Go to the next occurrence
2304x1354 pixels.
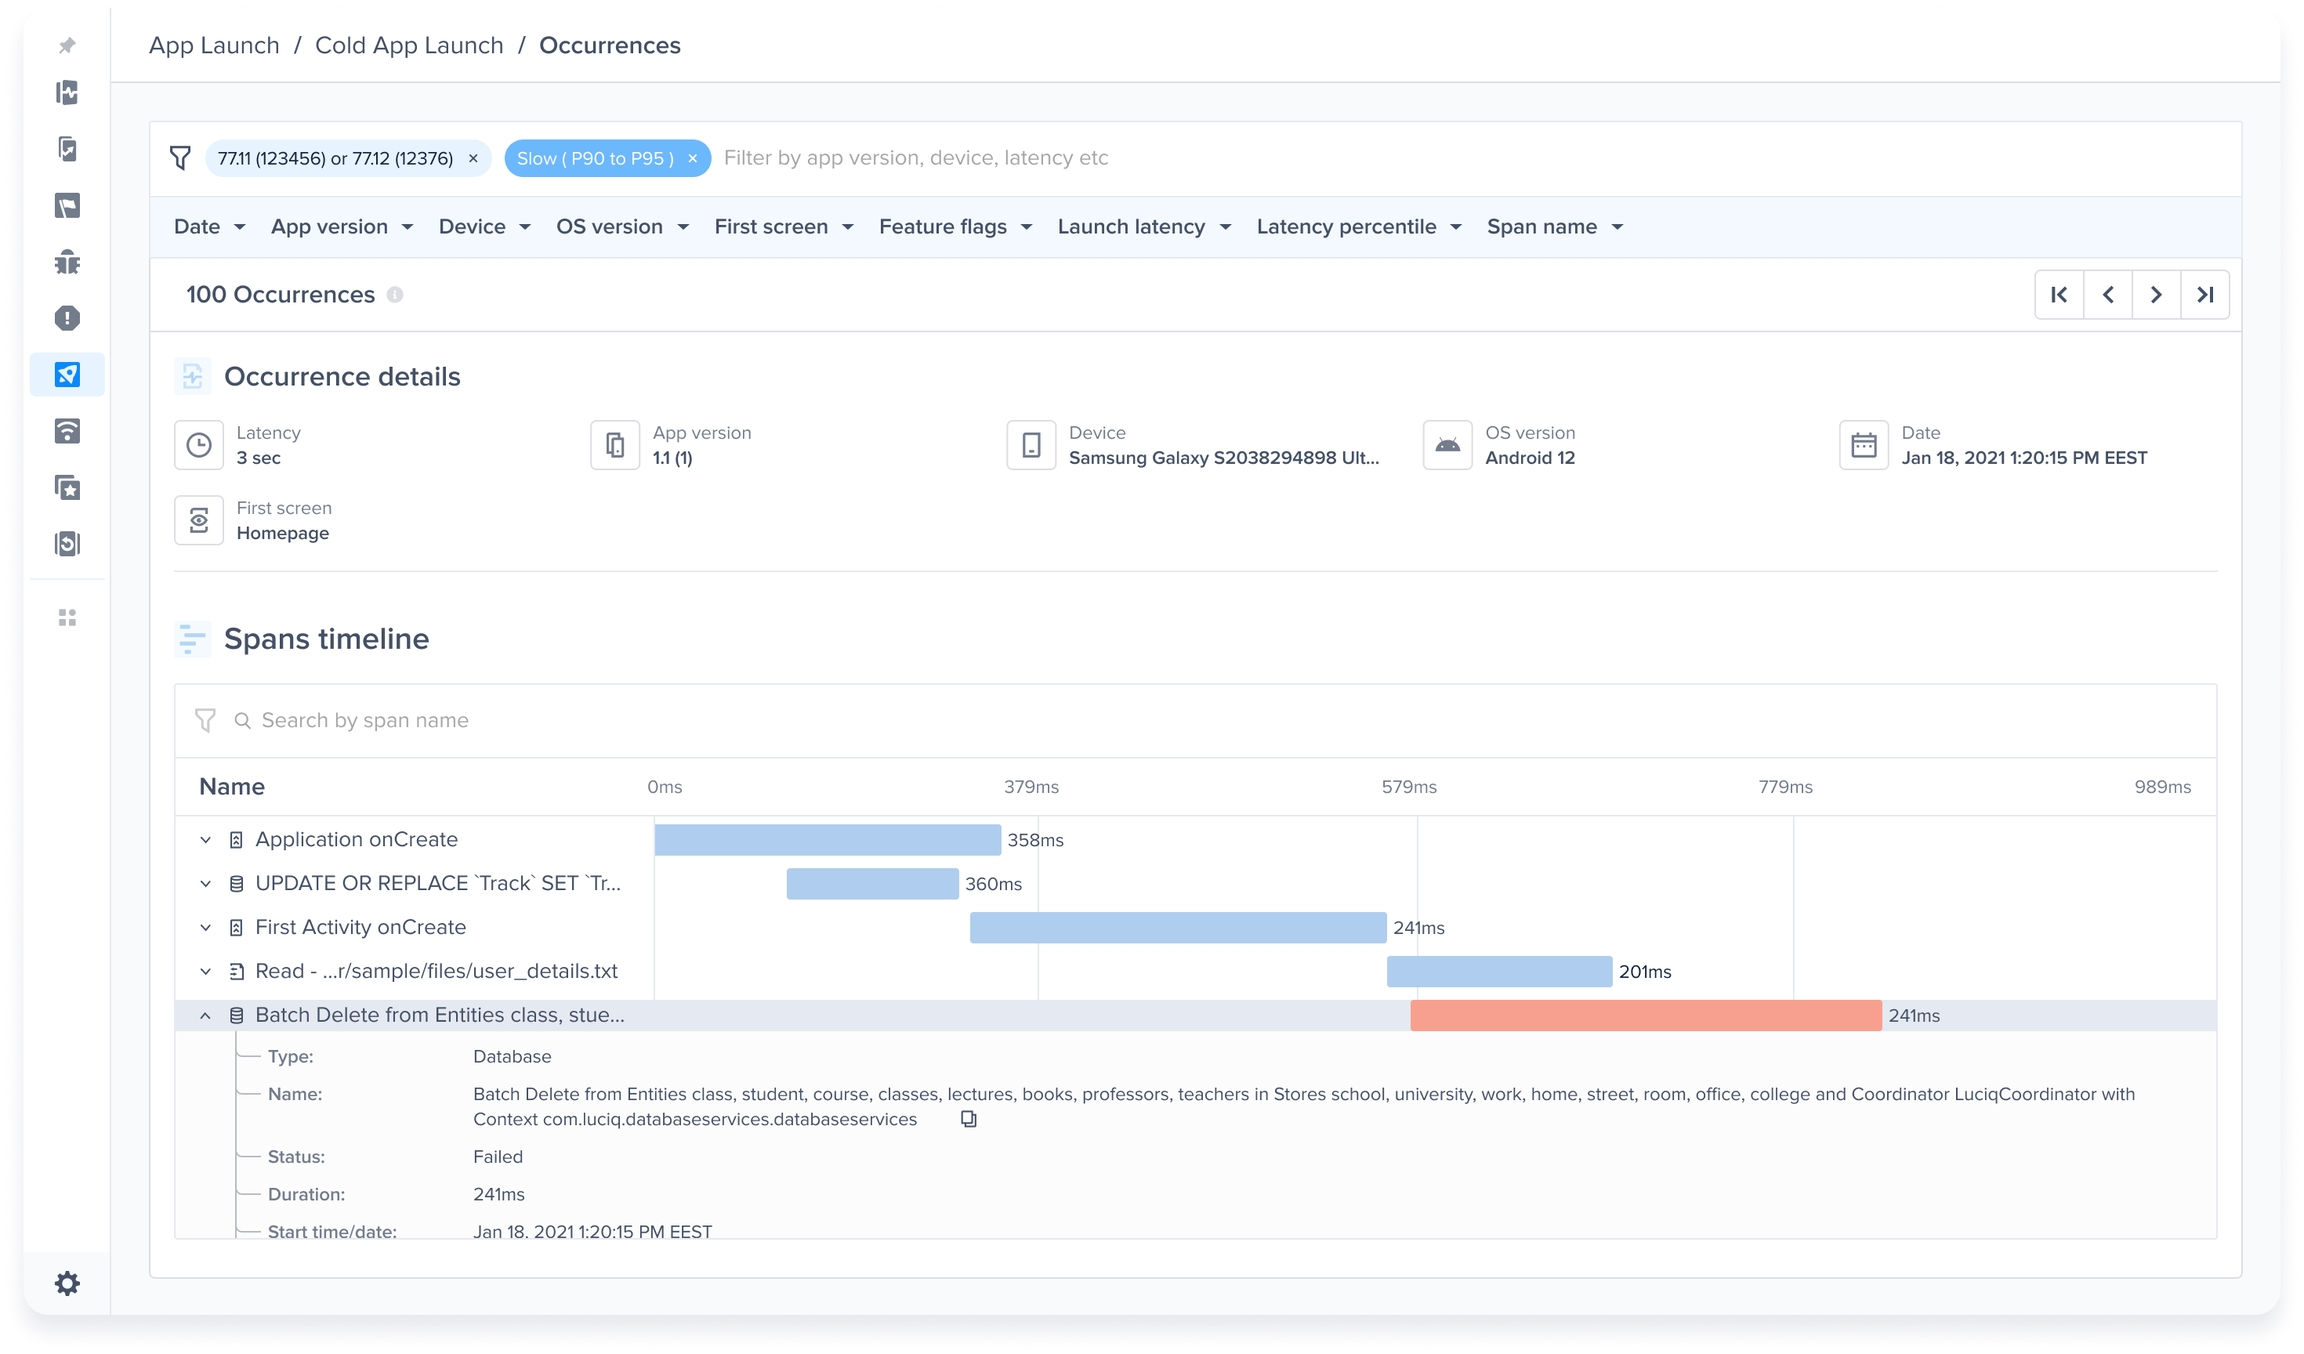point(2156,294)
